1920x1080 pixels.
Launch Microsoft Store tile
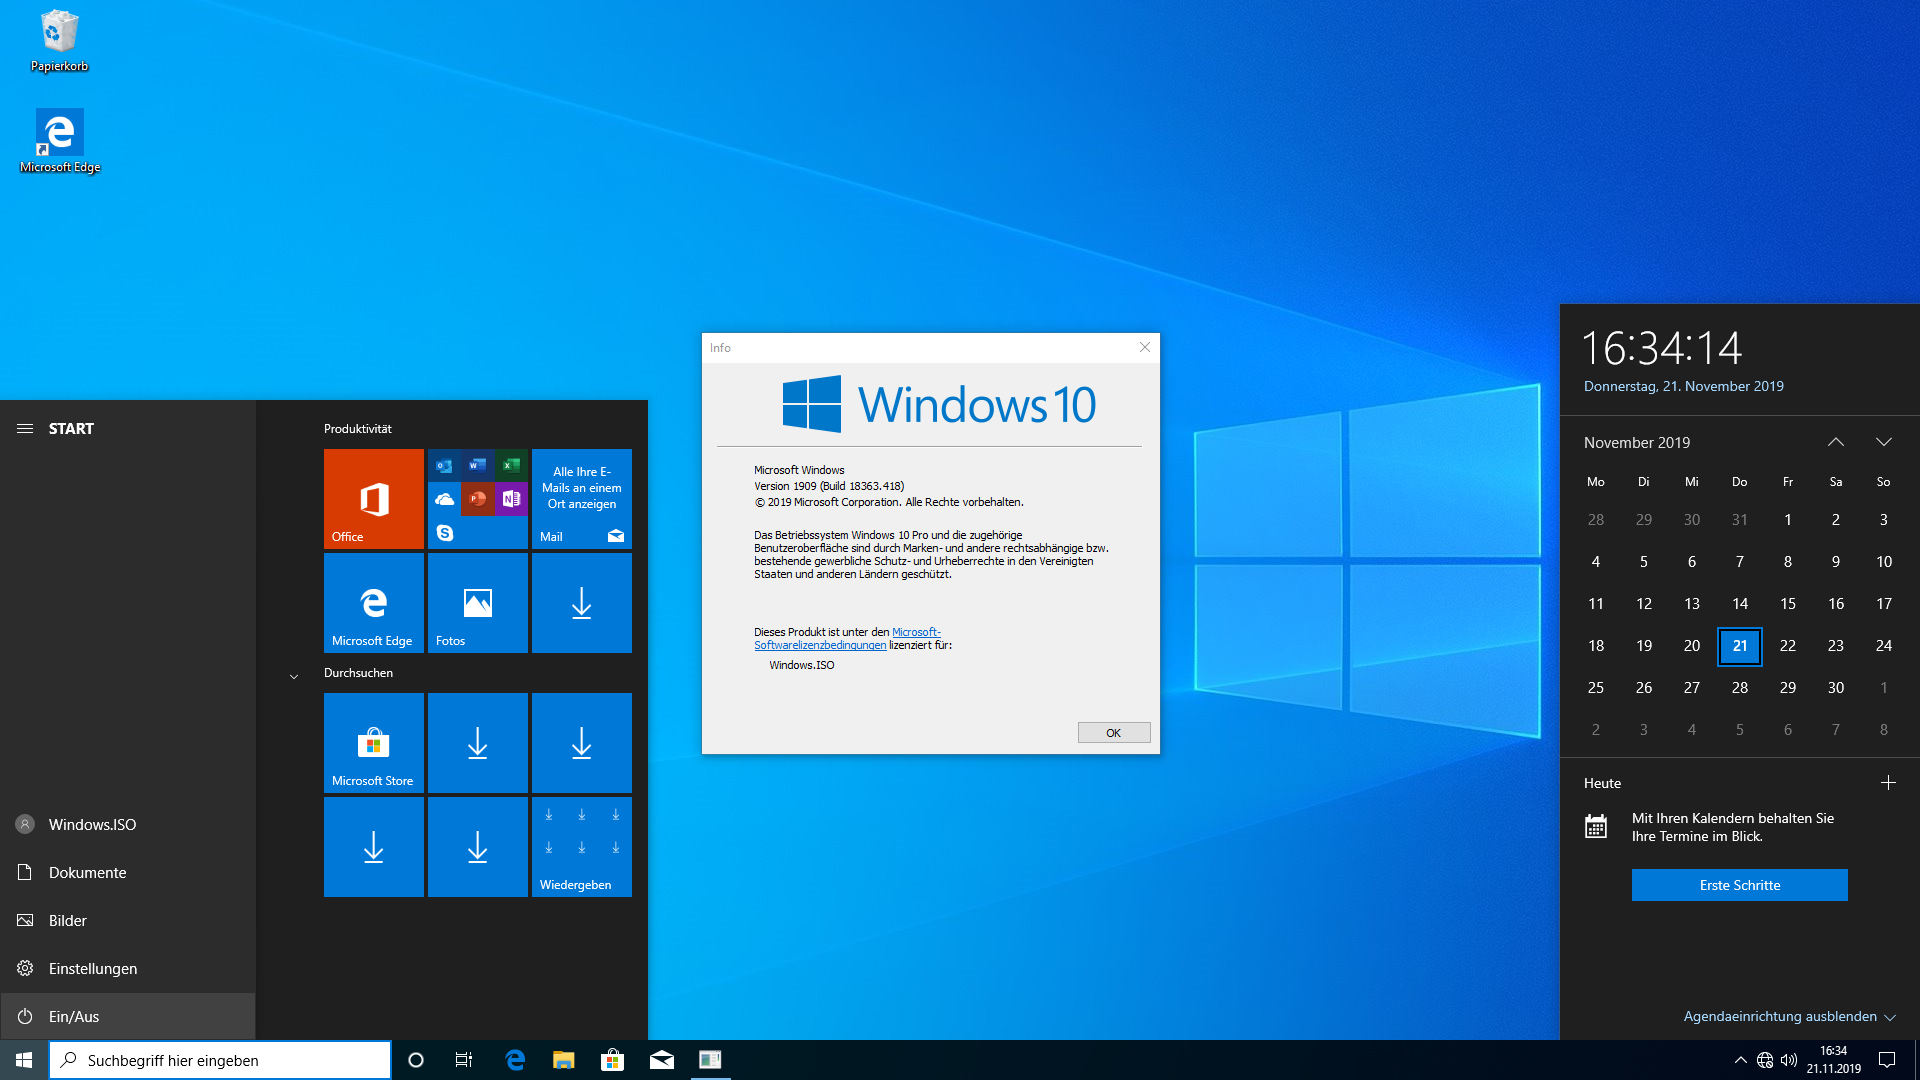pyautogui.click(x=373, y=743)
